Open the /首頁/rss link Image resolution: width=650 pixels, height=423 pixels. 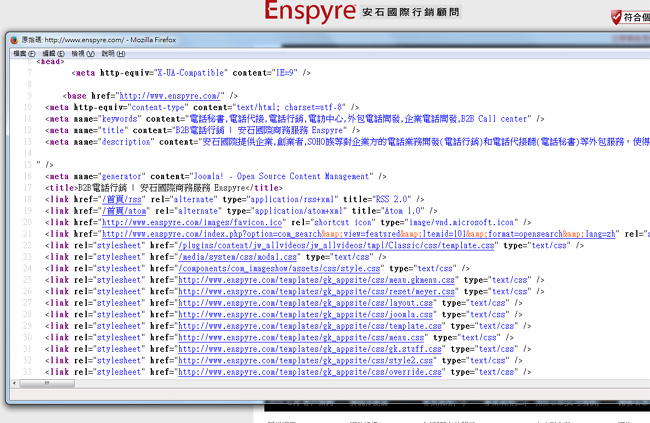(x=122, y=199)
